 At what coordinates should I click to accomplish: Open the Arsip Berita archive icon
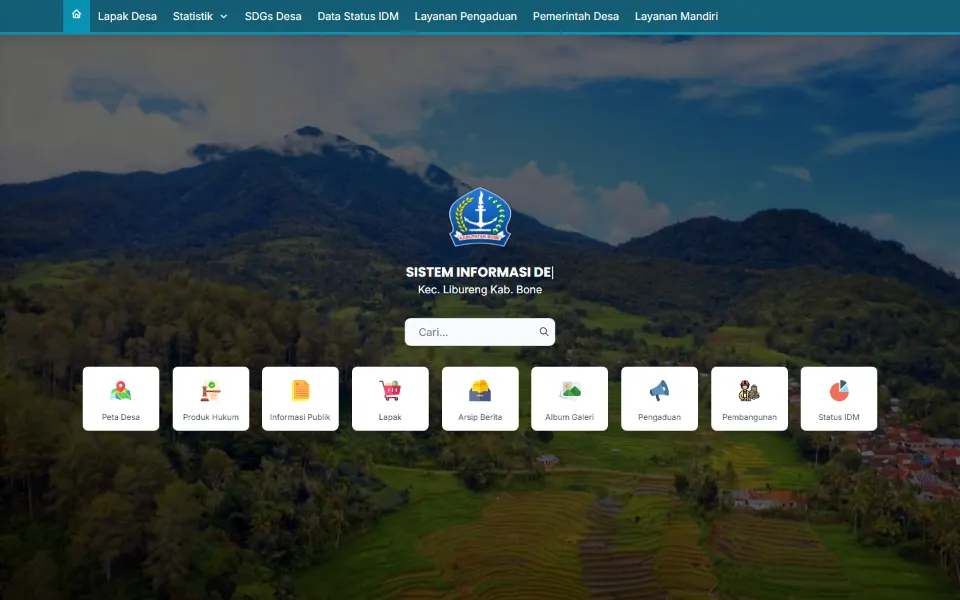(480, 391)
